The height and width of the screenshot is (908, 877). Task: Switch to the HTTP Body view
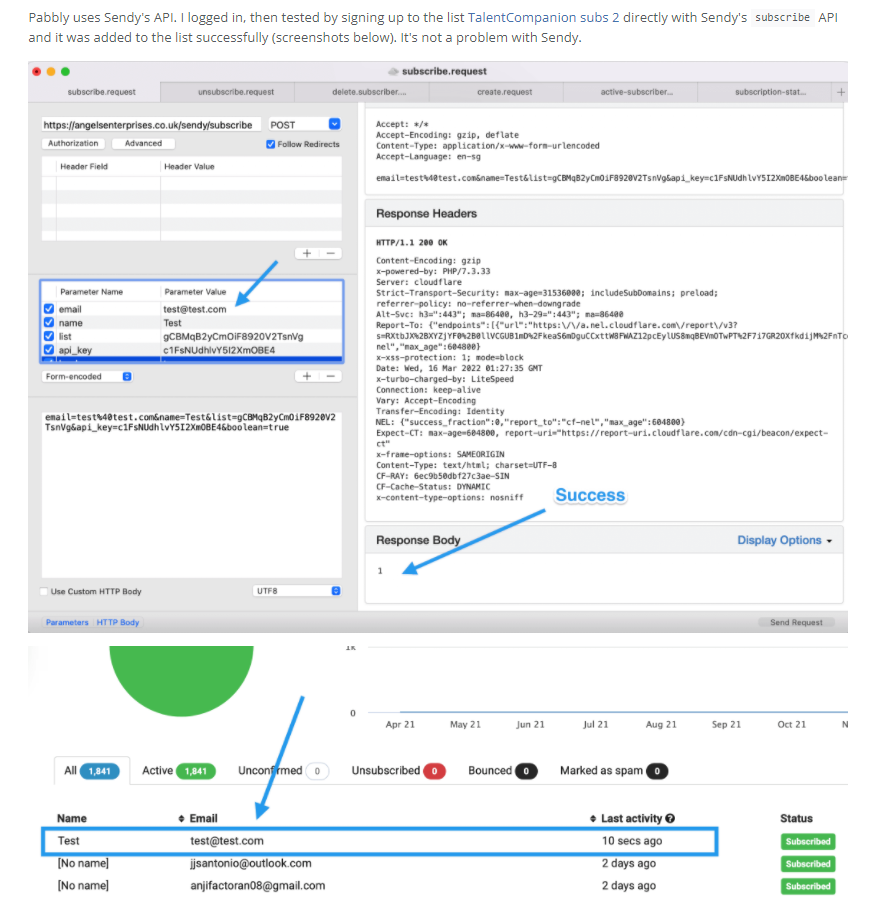click(x=118, y=622)
